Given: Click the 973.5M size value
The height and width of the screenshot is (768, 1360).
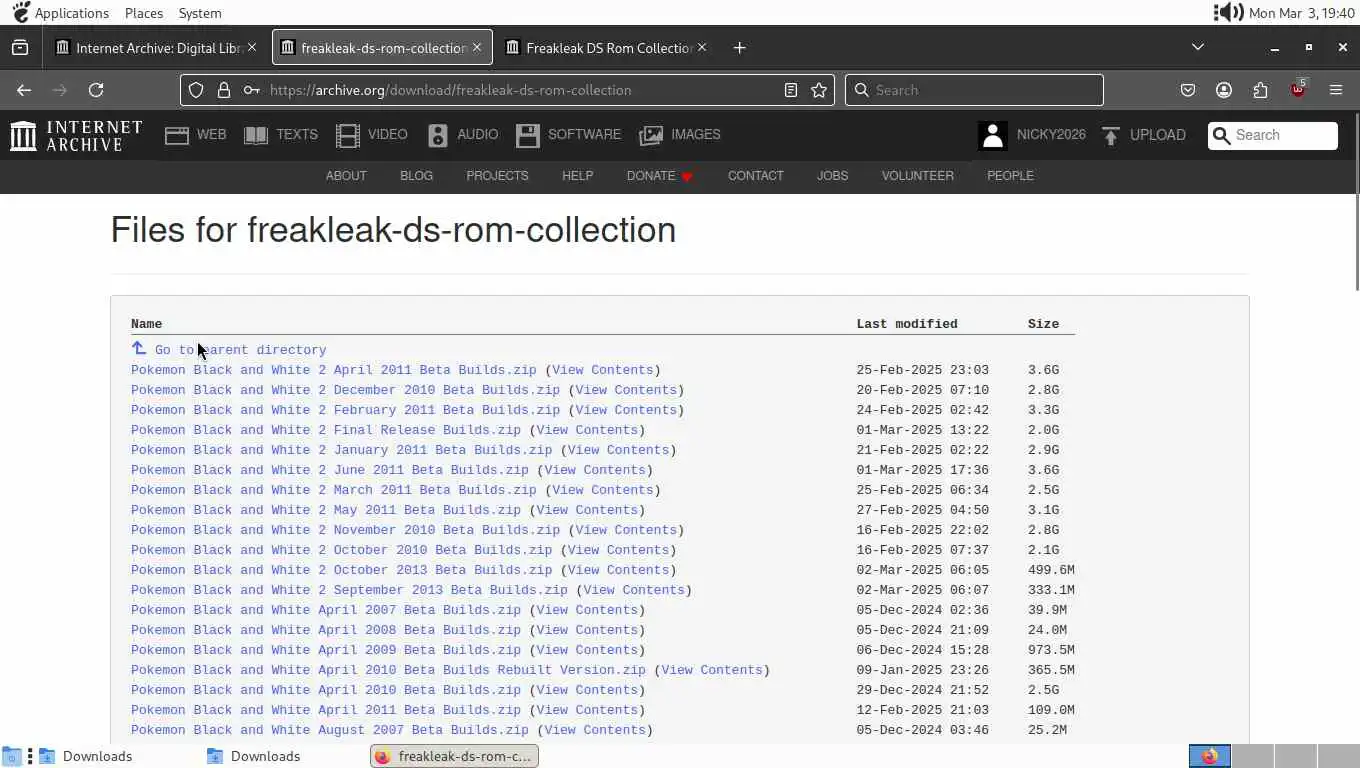Looking at the screenshot, I should (x=1051, y=650).
